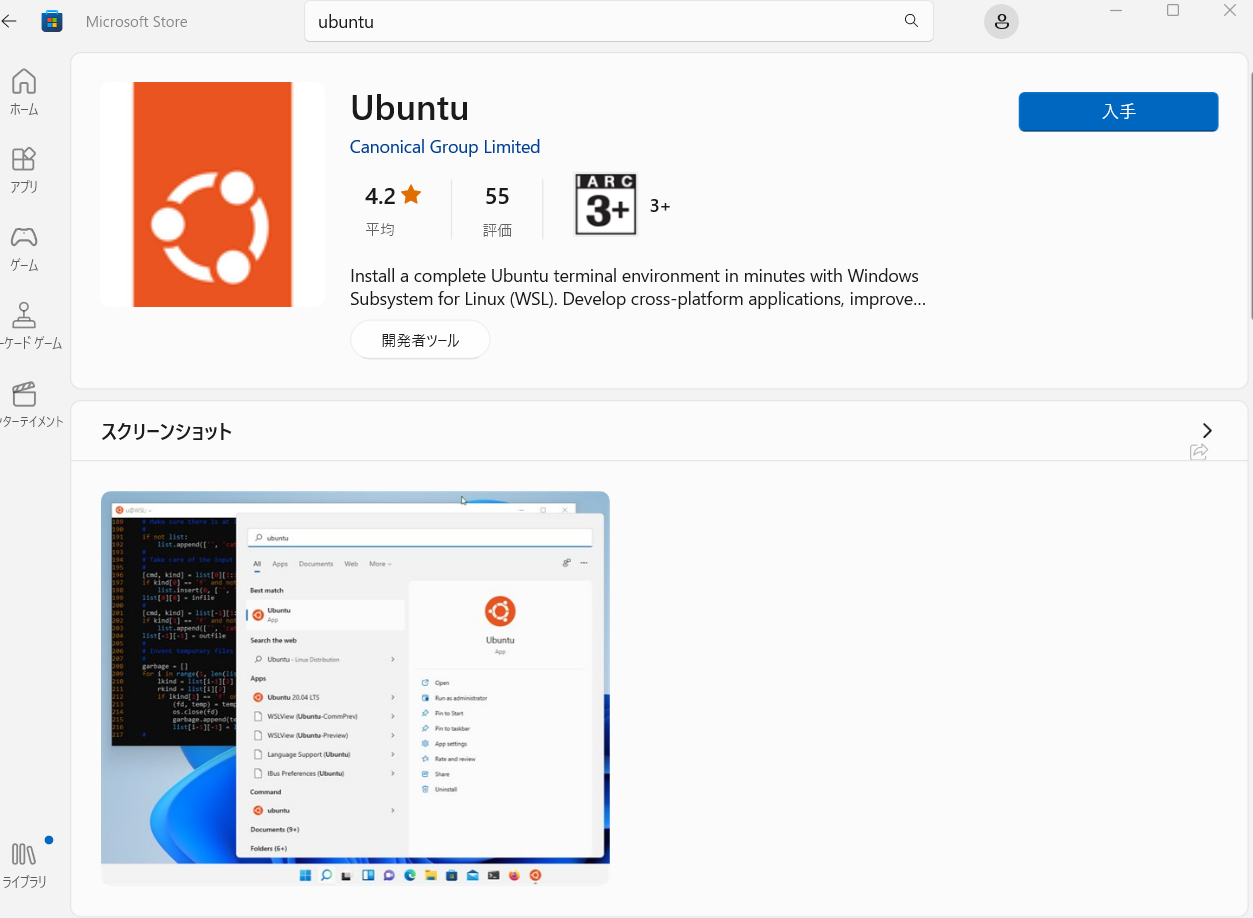Viewport: 1253px width, 918px height.
Task: Click the search box containing ubuntu
Action: pyautogui.click(x=618, y=21)
